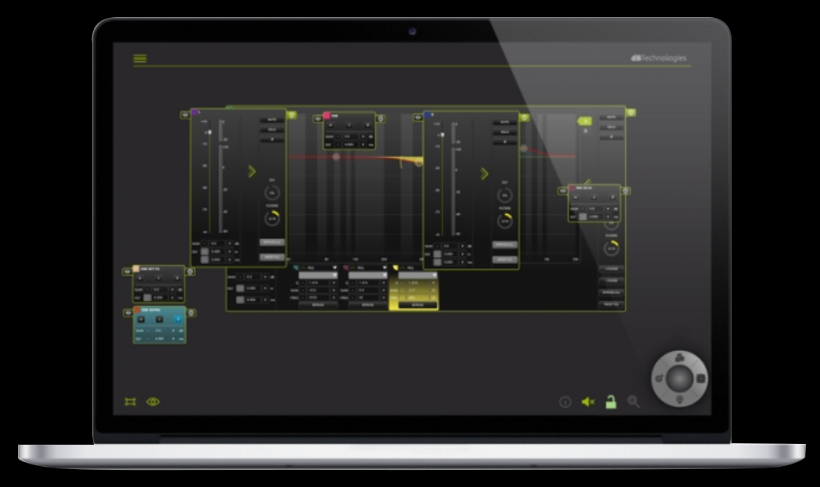Click the M button in the pink mini panel
Image resolution: width=820 pixels, height=487 pixels.
(331, 126)
